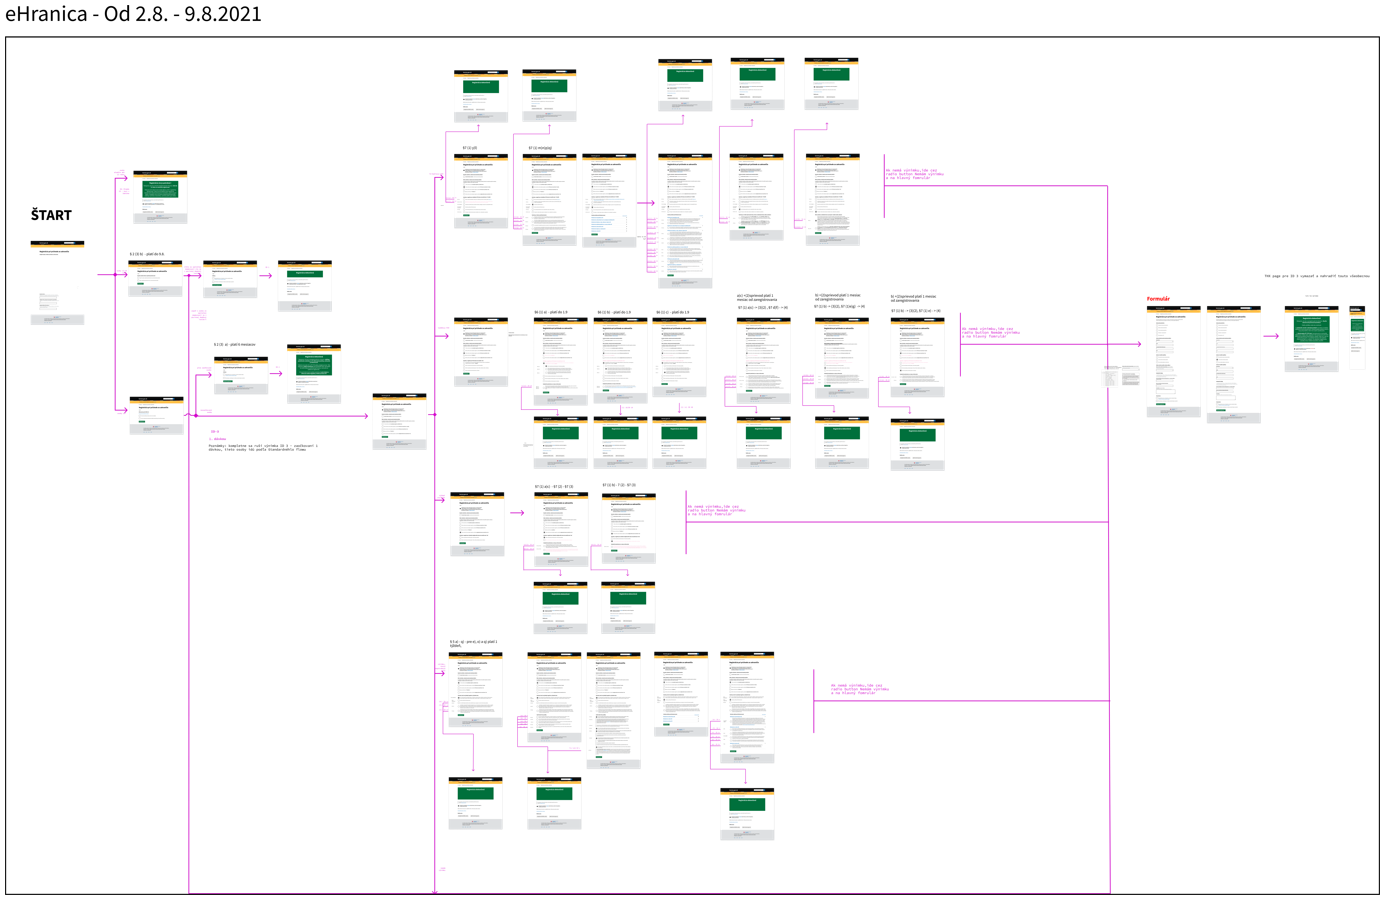Open form thumbnail under § 2 (3) b) label

click(156, 279)
